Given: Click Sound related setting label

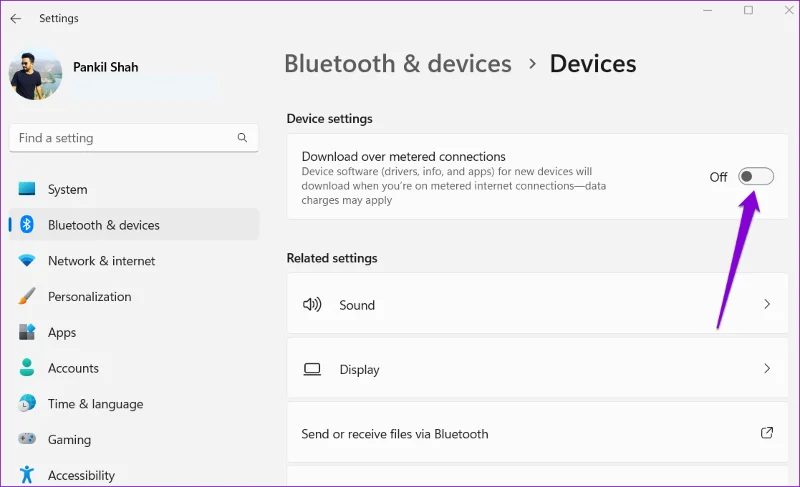Looking at the screenshot, I should (357, 305).
